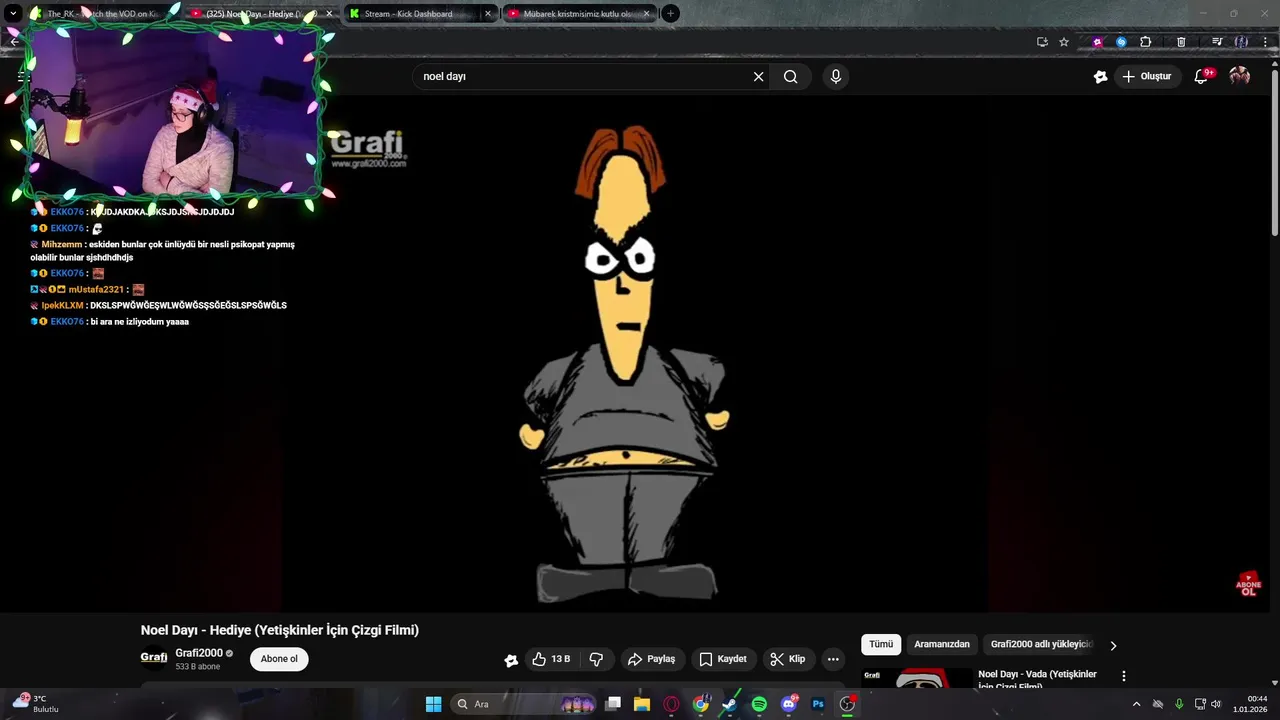This screenshot has width=1280, height=720.
Task: Dislike the video with thumbs-down
Action: [x=597, y=659]
